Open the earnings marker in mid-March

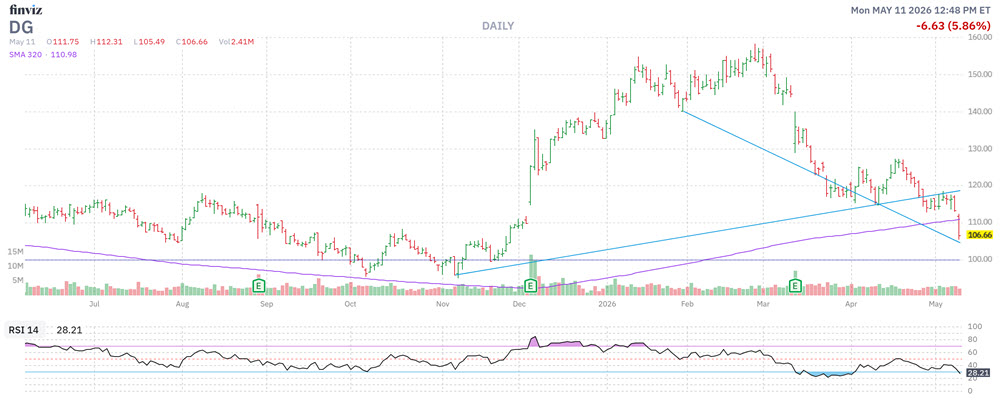tap(795, 286)
